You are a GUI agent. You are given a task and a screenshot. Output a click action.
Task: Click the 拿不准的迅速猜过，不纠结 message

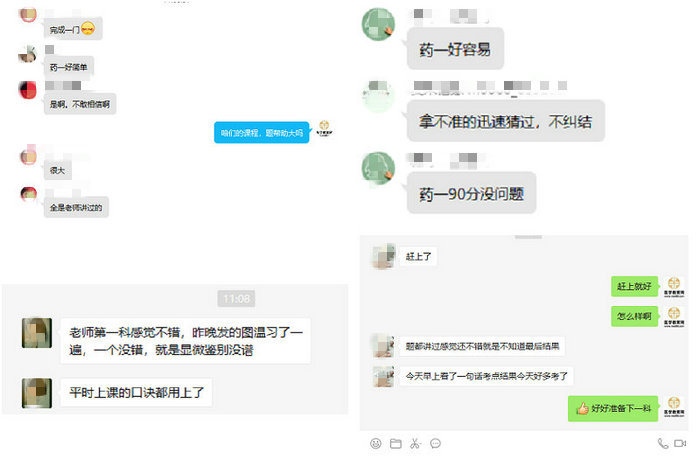506,121
